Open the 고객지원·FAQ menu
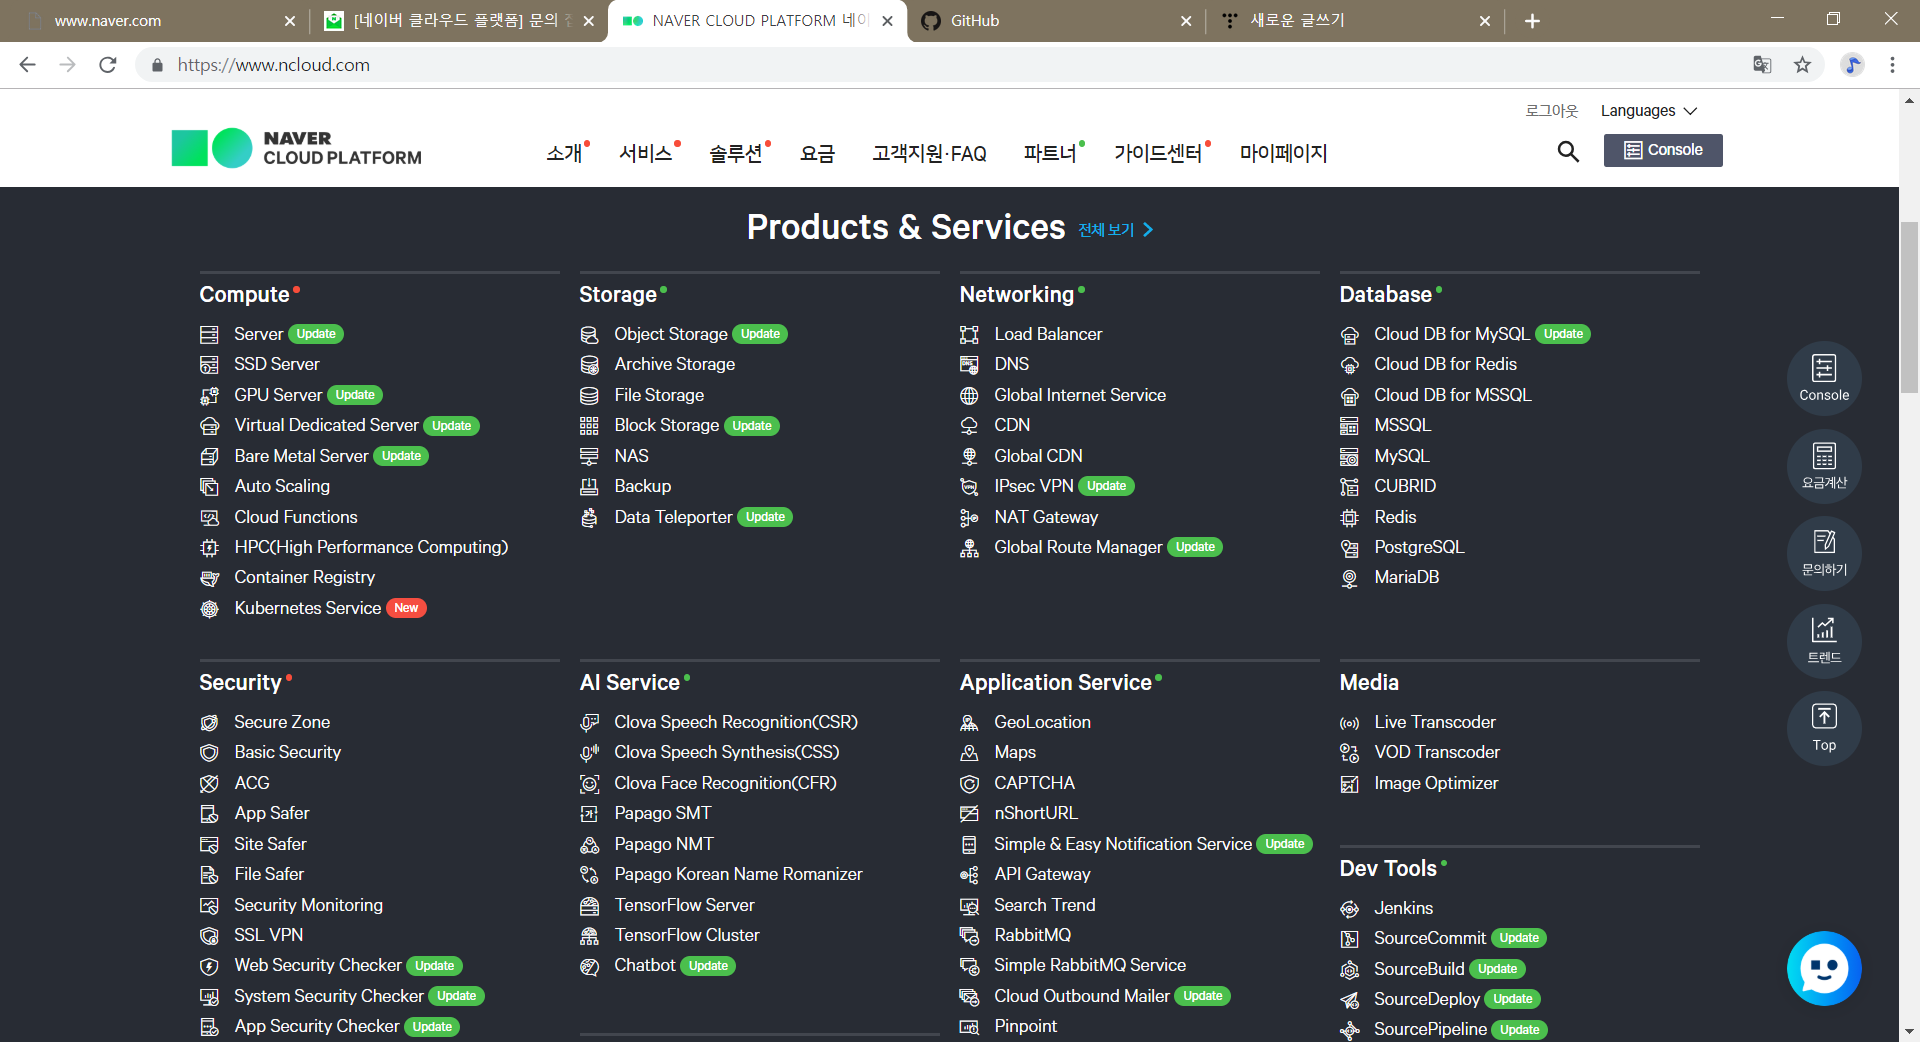 929,153
